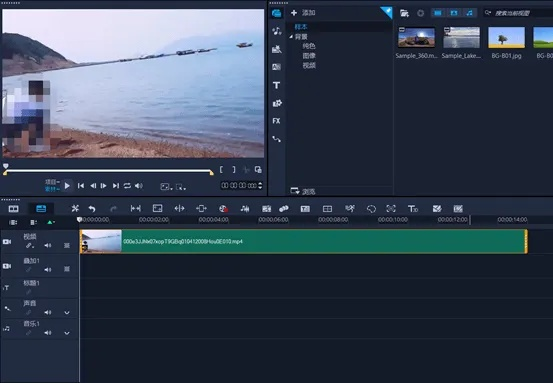This screenshot has height=383, width=553.
Task: Open the Graphics/overlay library icon
Action: click(x=277, y=103)
